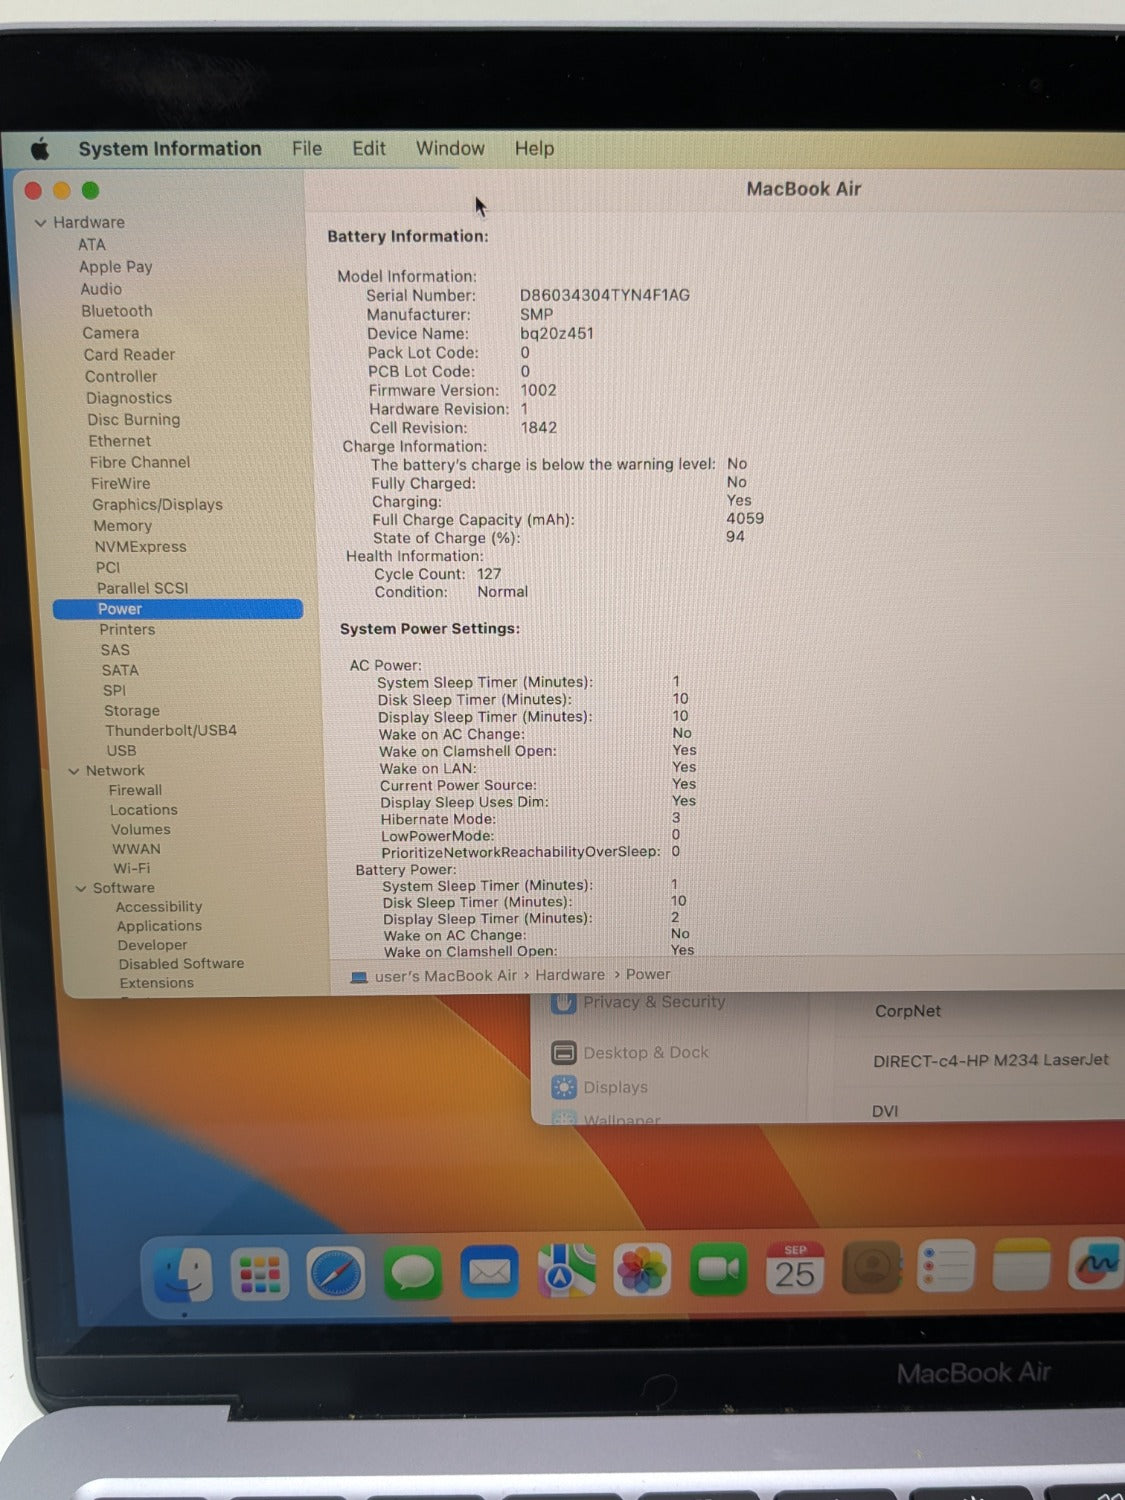The image size is (1125, 1500).
Task: Select Storage in the sidebar
Action: 132,711
